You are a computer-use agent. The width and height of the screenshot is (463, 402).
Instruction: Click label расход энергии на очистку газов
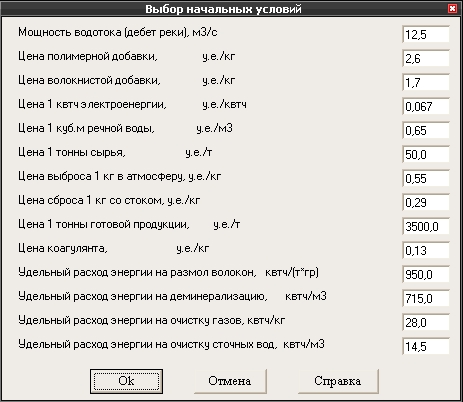coord(158,321)
